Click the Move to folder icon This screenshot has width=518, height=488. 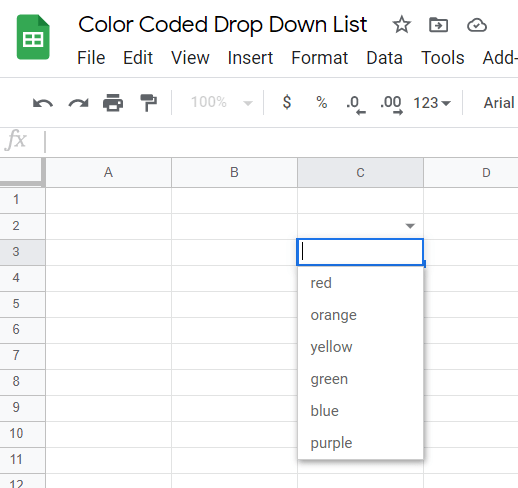[x=438, y=25]
